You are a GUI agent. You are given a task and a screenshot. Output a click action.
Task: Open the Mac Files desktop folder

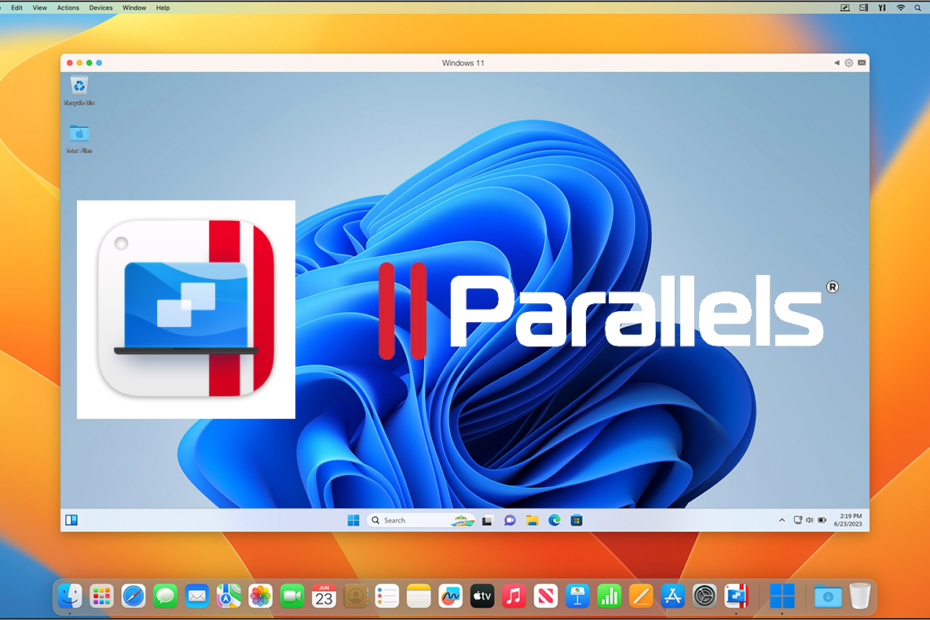[x=79, y=135]
